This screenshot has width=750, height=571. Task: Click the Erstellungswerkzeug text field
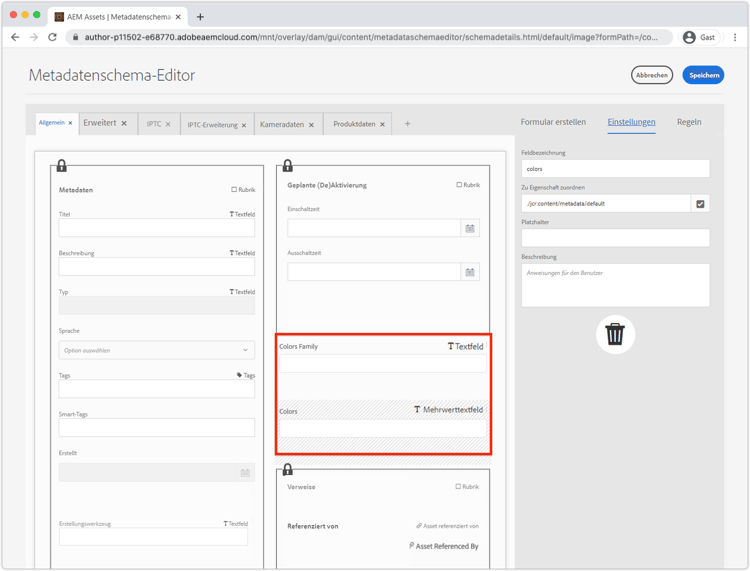153,537
